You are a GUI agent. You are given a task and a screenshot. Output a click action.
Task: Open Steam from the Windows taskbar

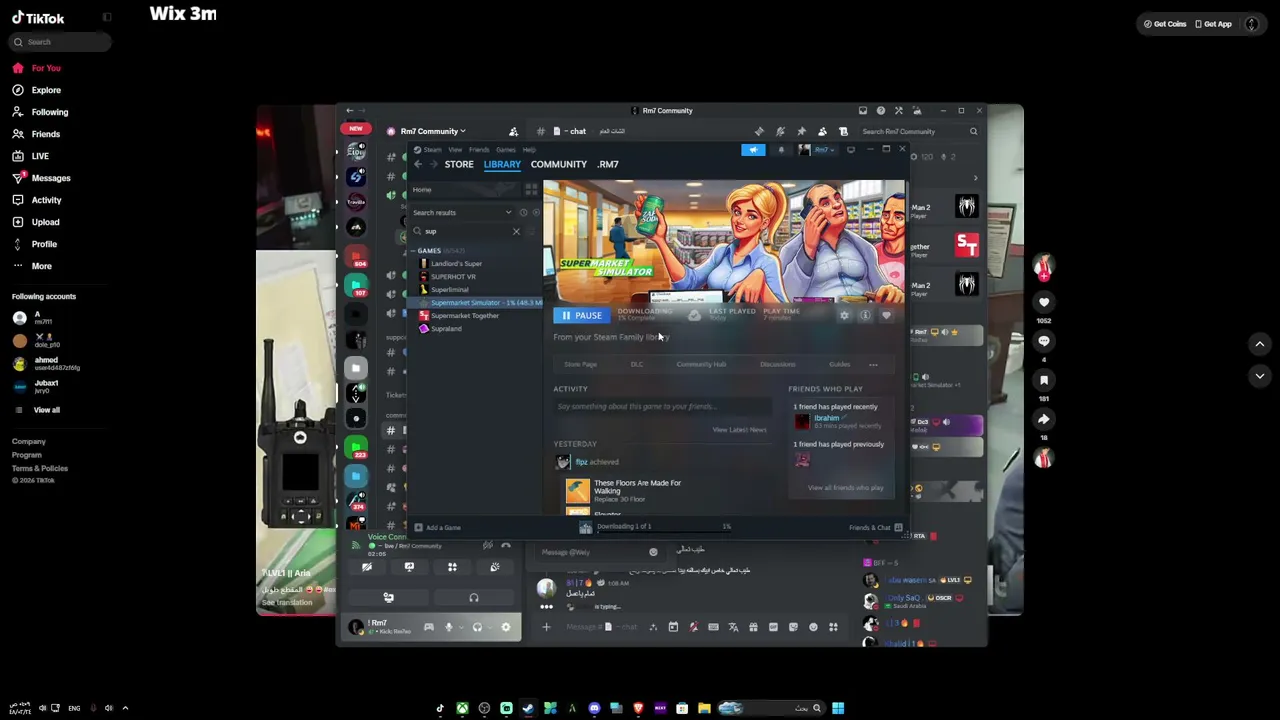pyautogui.click(x=528, y=708)
